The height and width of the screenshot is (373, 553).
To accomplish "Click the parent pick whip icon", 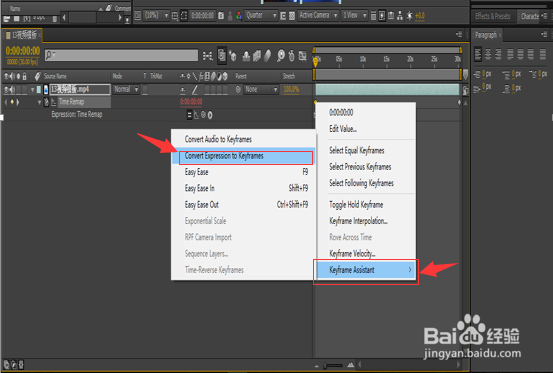I will tap(238, 90).
